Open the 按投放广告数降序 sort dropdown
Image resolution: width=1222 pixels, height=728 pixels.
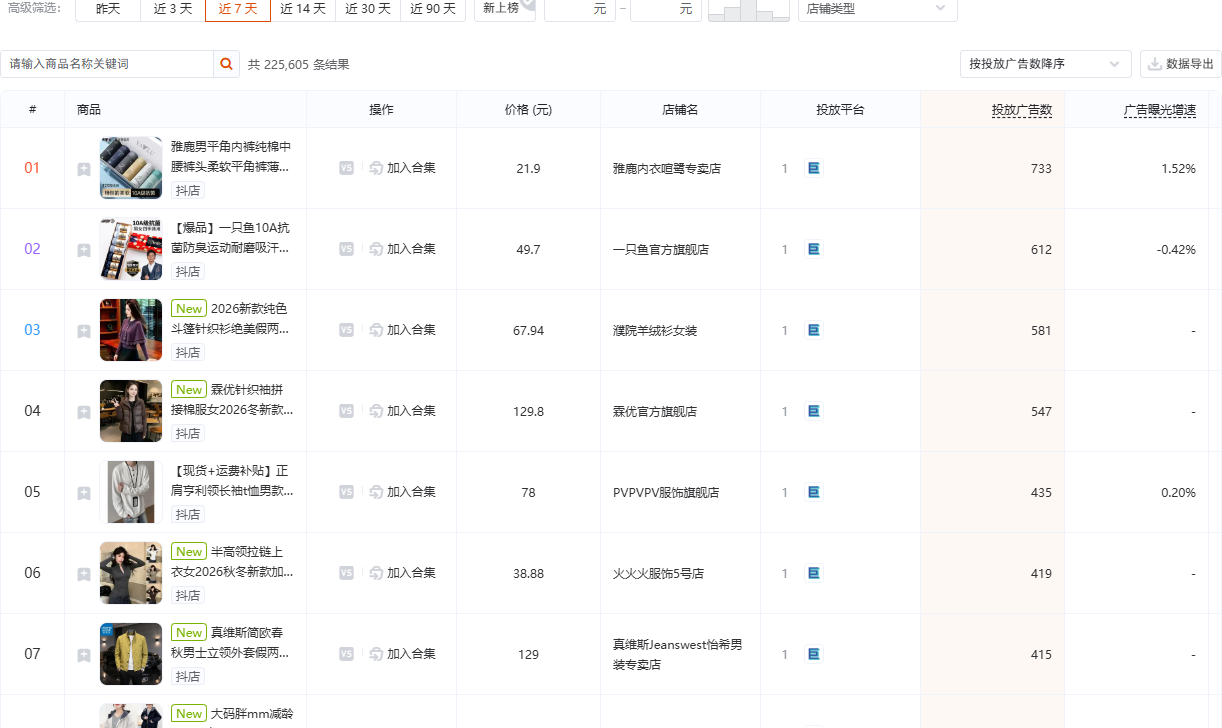pos(1045,64)
